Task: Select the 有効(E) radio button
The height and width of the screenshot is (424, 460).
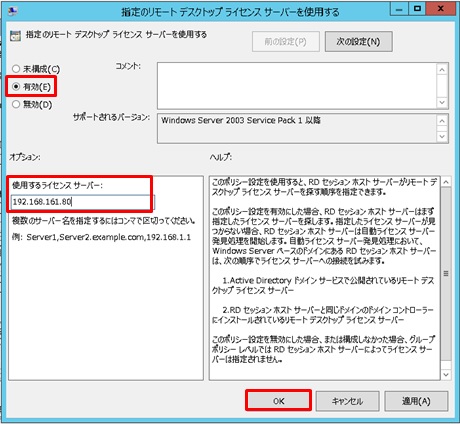Action: click(x=16, y=87)
